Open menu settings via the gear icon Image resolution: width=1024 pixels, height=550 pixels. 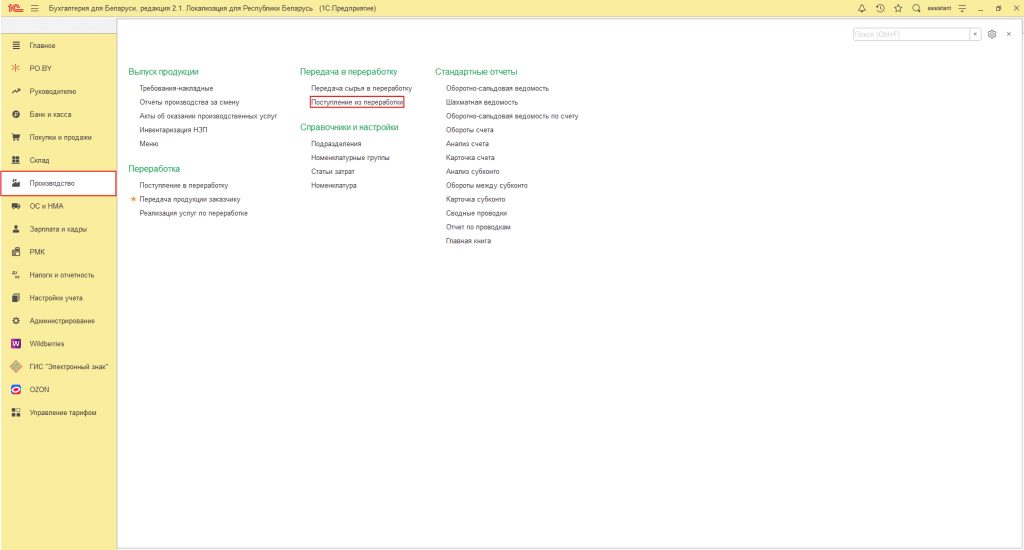(x=992, y=34)
